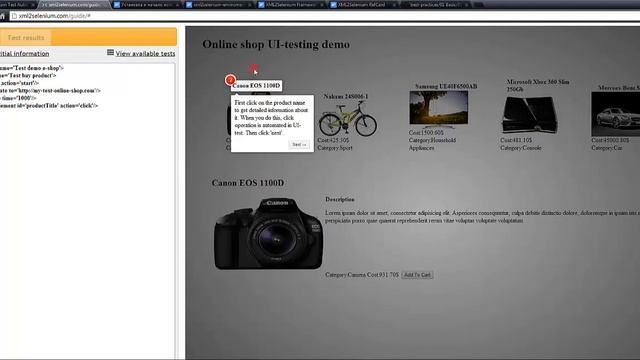Click the productTitle click line in the test code

[x=49, y=105]
